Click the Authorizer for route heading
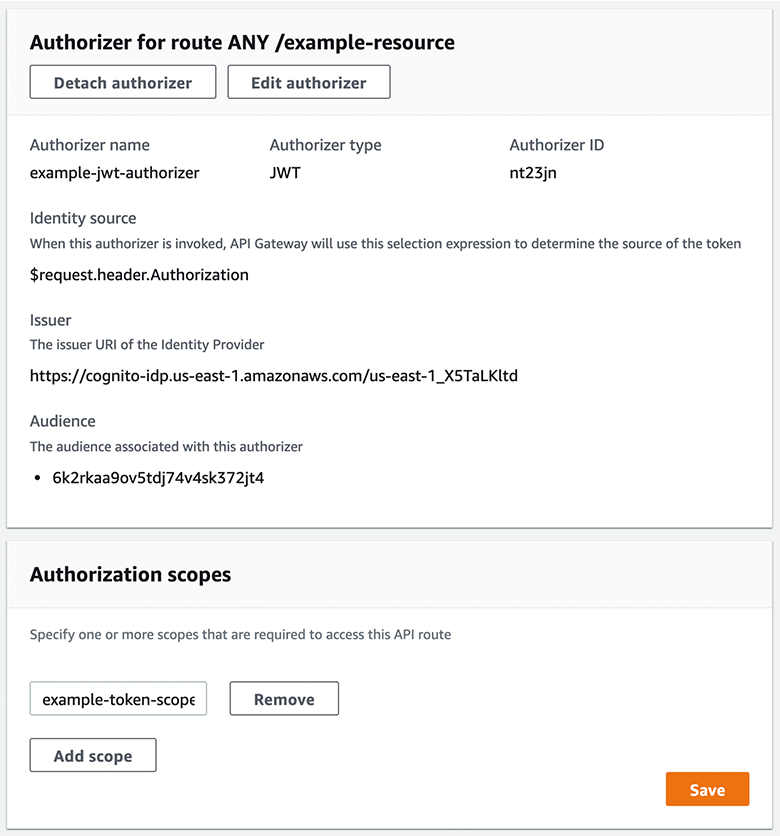780x836 pixels. (x=242, y=42)
